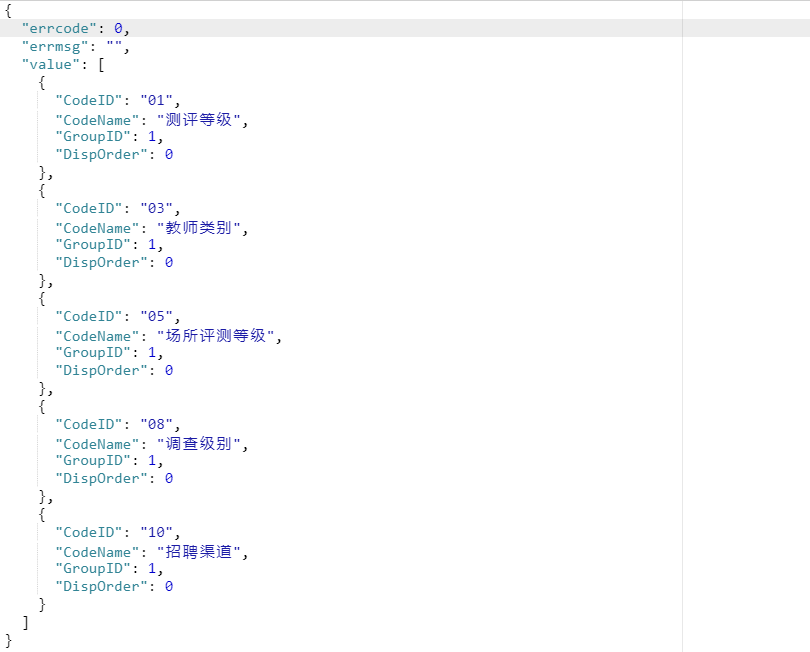Click the CodeName key of entry "01"
810x652 pixels.
[x=97, y=120]
